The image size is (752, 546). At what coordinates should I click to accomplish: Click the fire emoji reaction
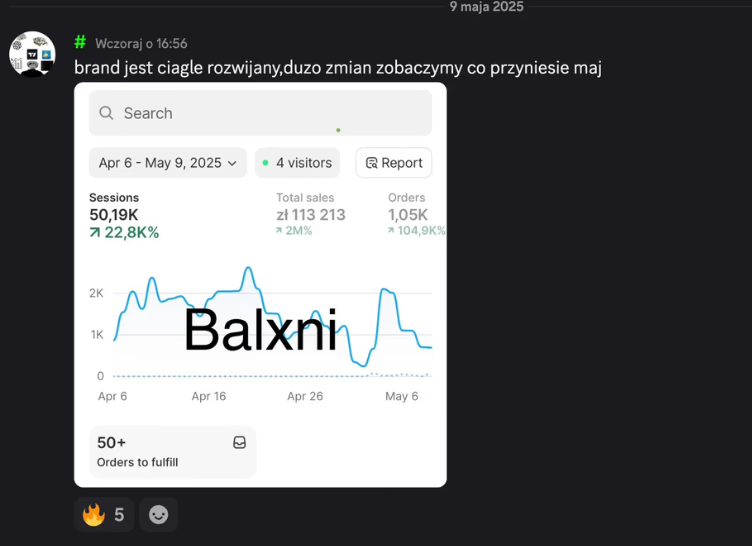point(94,515)
